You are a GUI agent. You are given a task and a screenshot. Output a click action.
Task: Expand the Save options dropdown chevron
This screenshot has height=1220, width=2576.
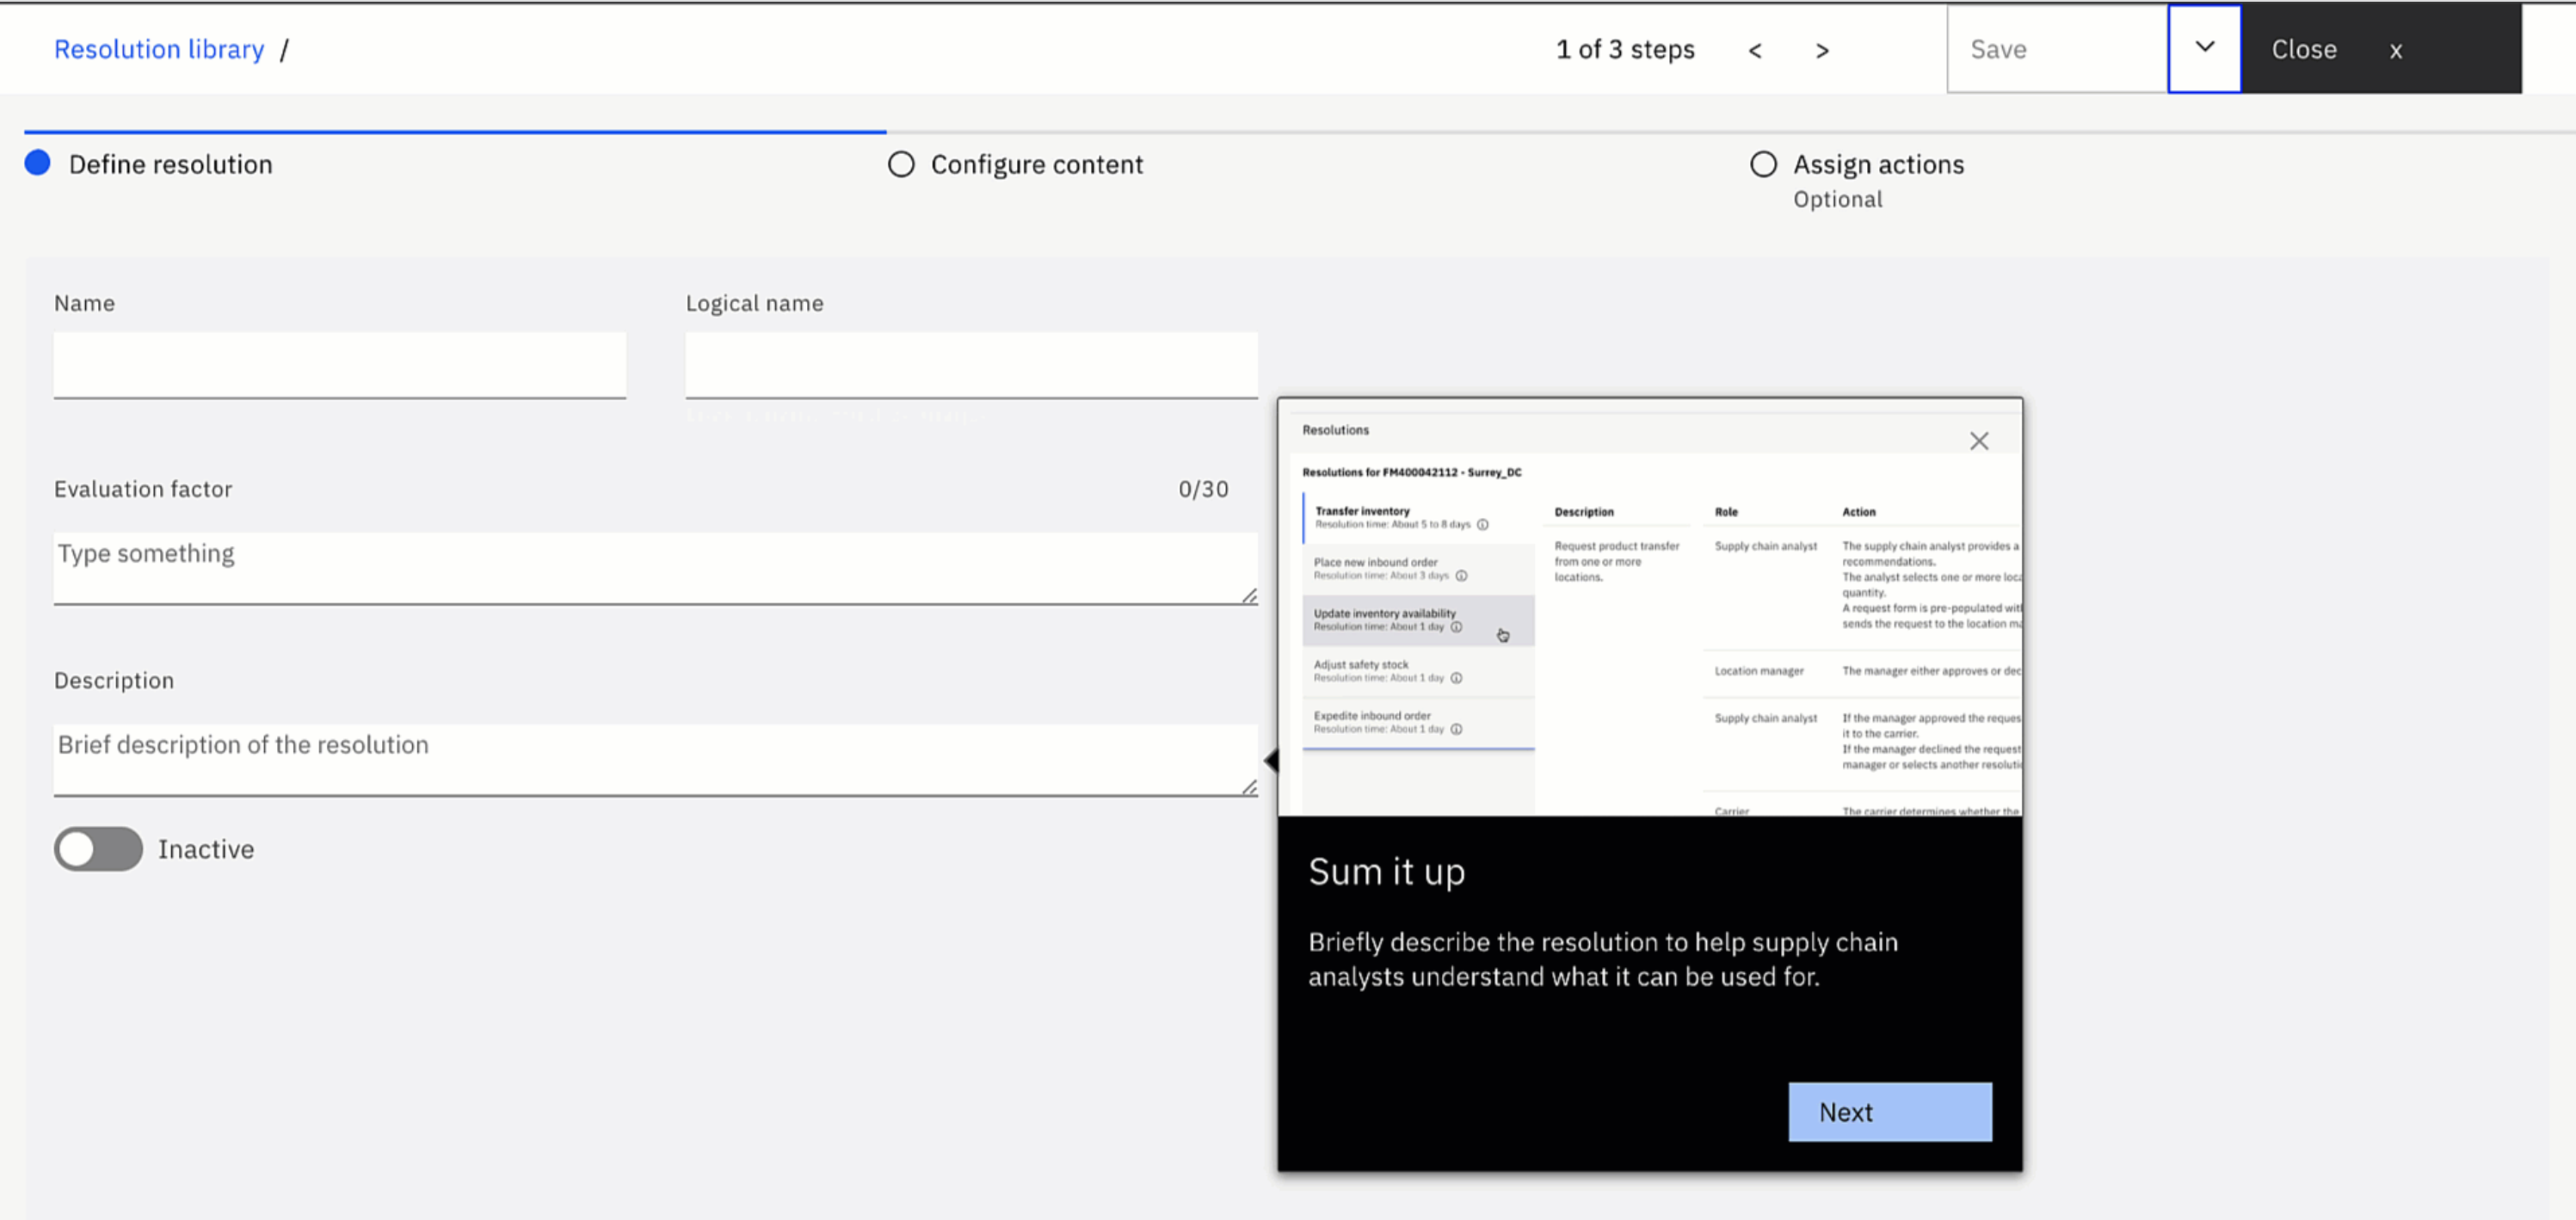tap(2204, 48)
